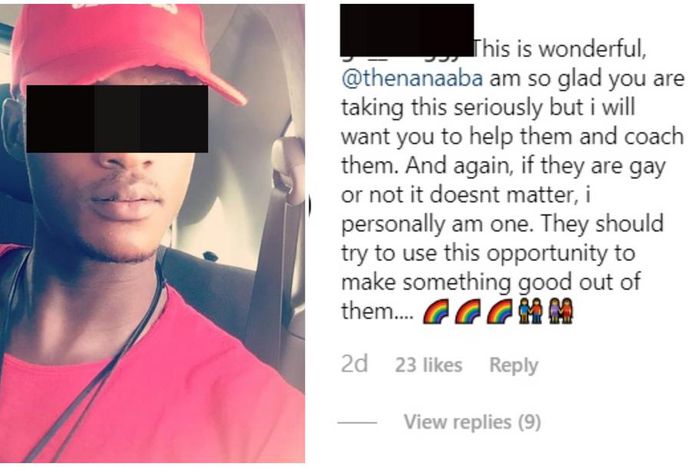Screen dimensions: 700x467
Task: Click the third rainbow emoji
Action: (x=499, y=311)
